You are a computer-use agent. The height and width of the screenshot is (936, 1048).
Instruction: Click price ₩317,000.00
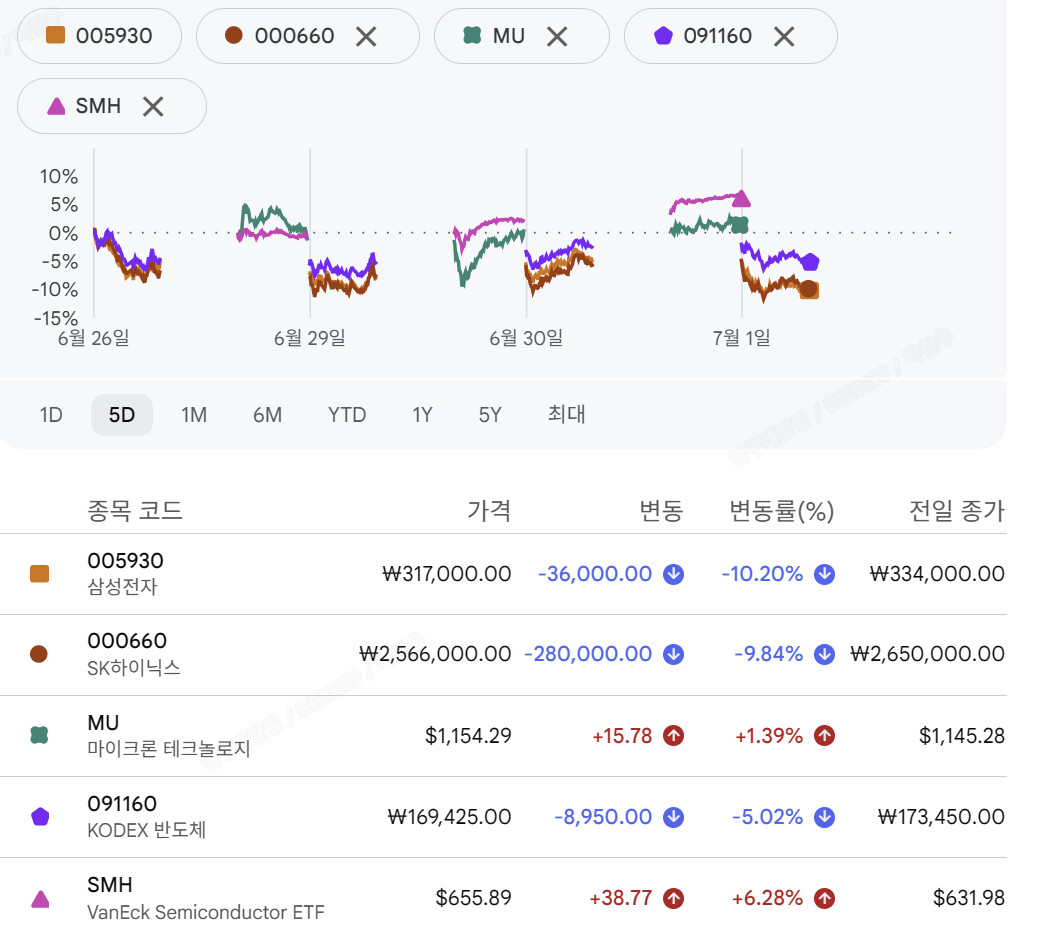(446, 574)
